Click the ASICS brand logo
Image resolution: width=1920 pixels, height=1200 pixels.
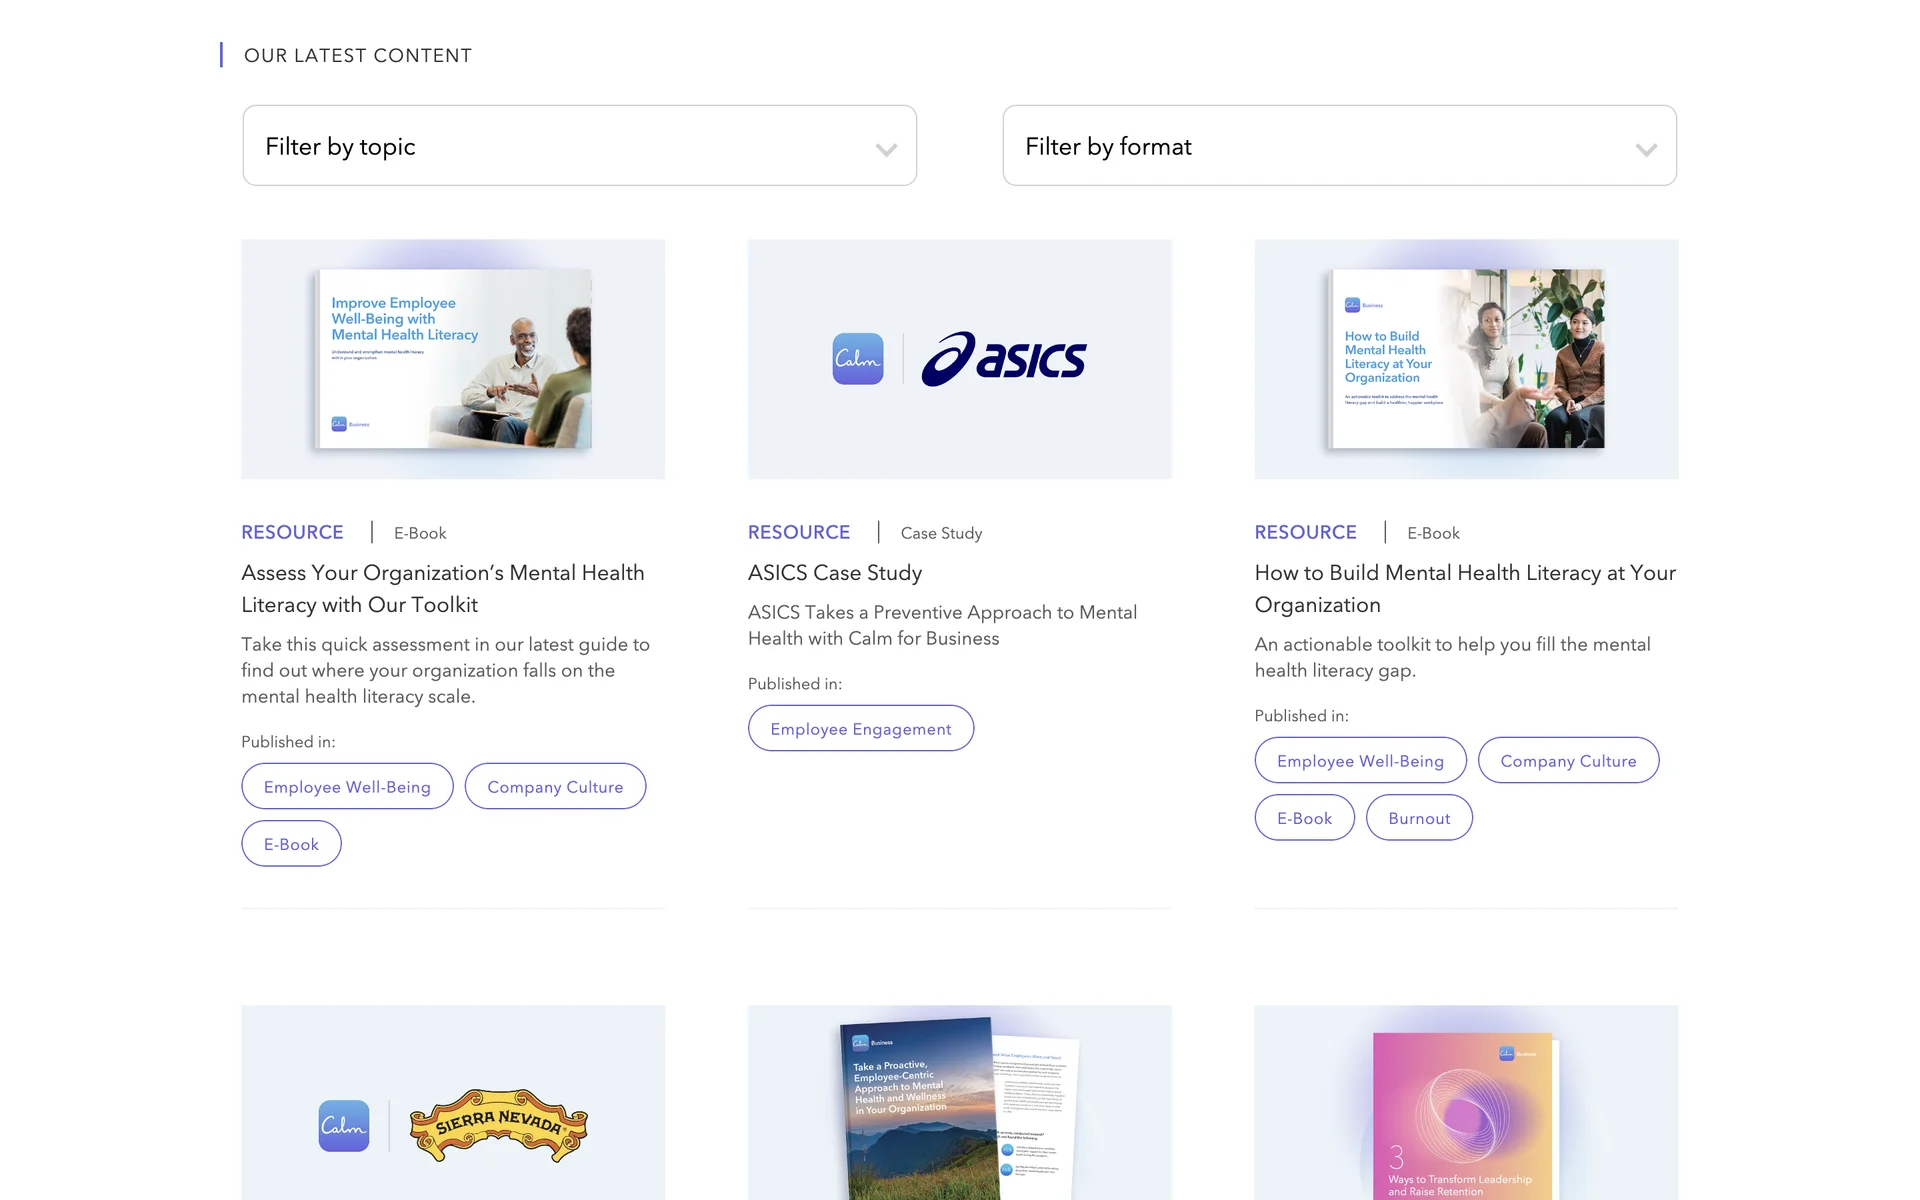point(1003,359)
